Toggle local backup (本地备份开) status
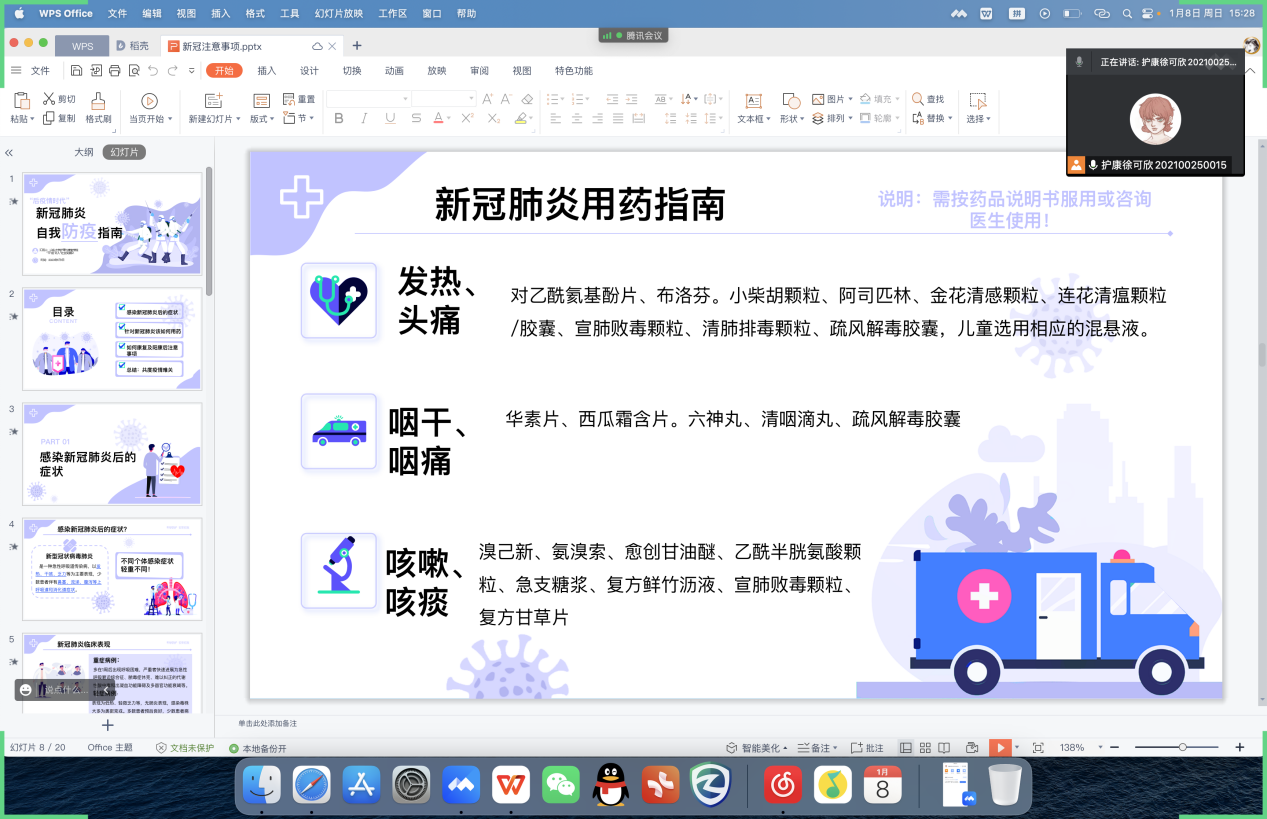1267x819 pixels. [x=258, y=748]
